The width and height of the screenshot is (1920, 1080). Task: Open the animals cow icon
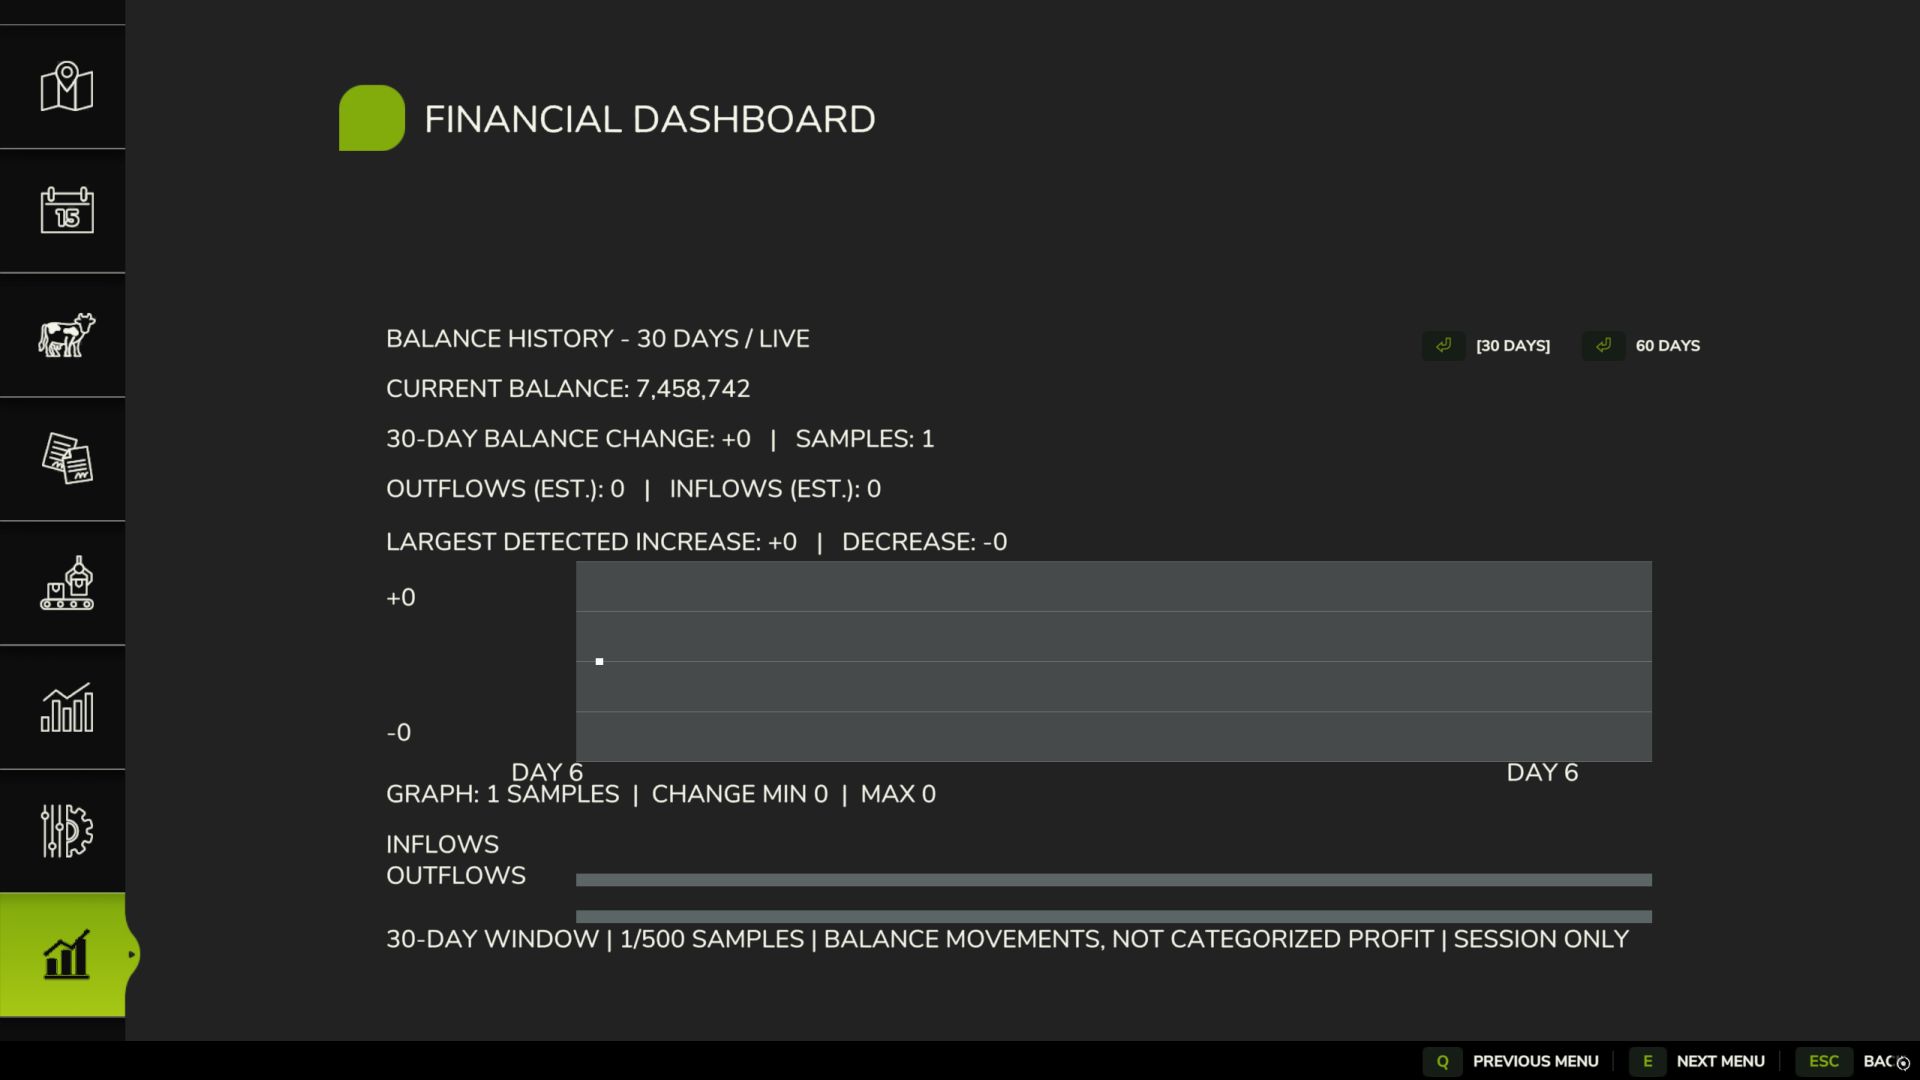[66, 335]
